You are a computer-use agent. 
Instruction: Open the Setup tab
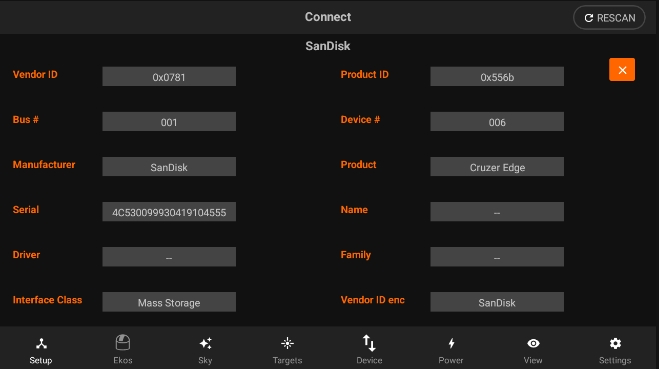point(41,349)
